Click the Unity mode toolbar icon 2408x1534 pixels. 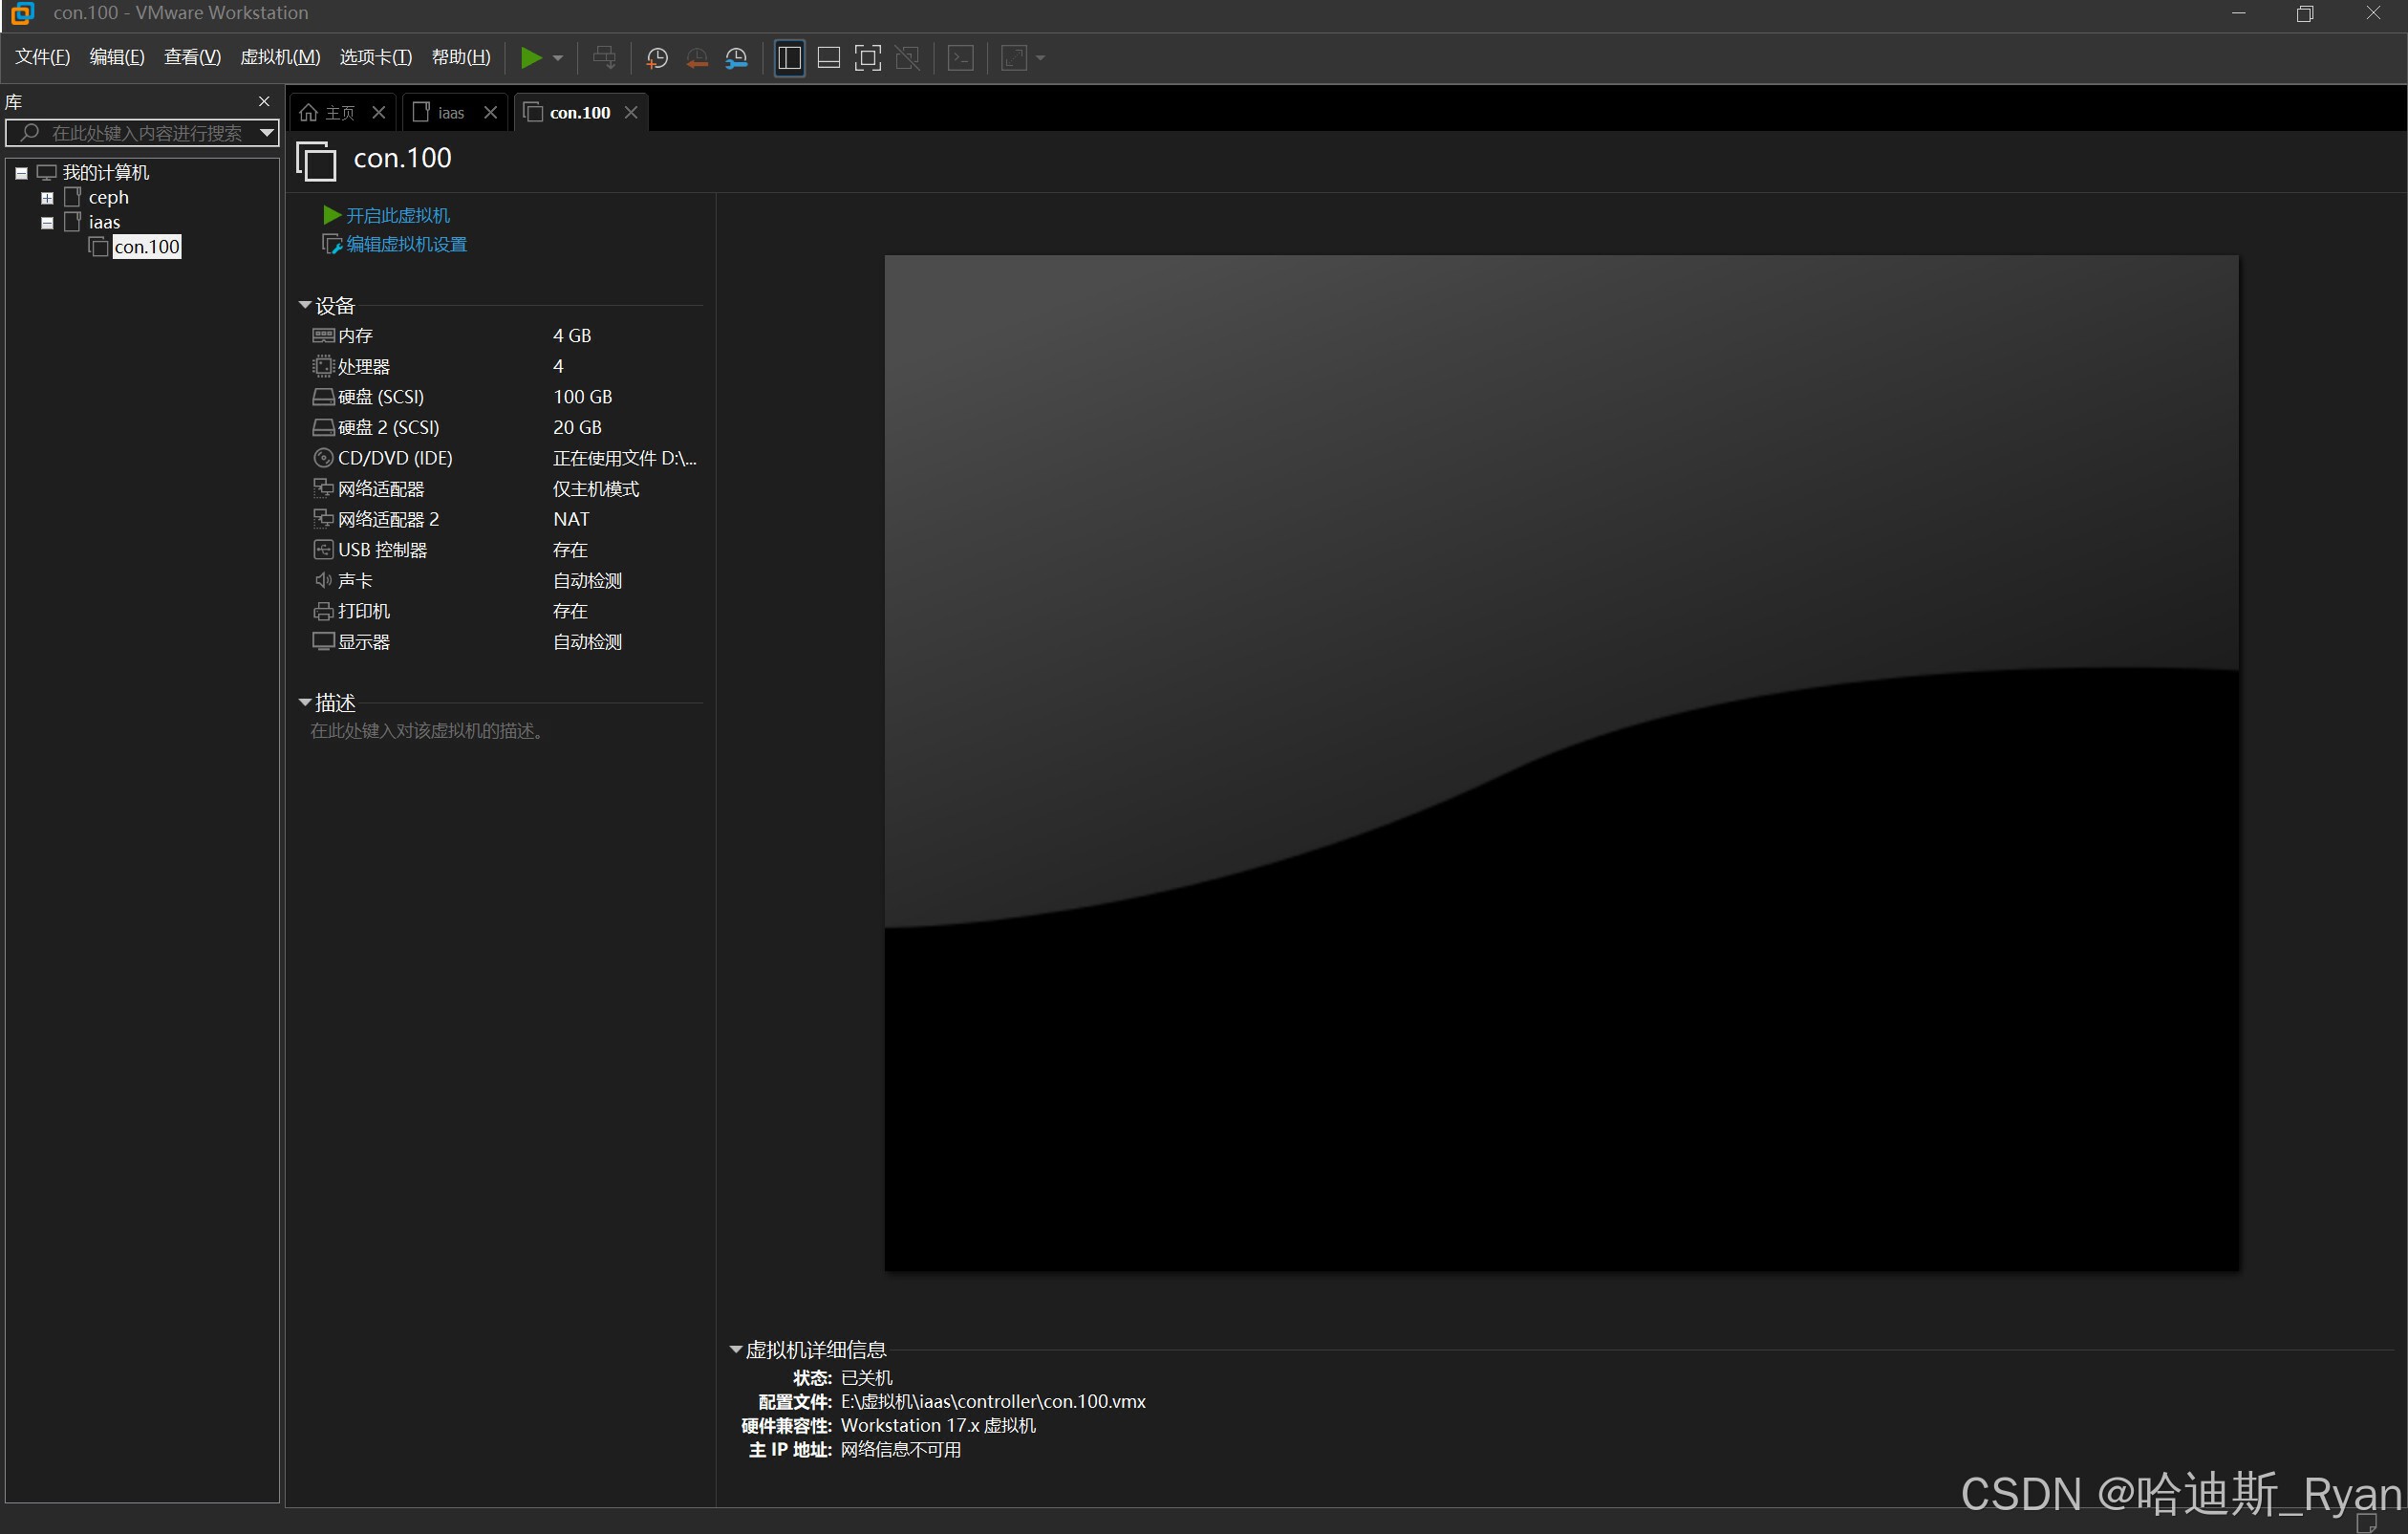pyautogui.click(x=908, y=58)
